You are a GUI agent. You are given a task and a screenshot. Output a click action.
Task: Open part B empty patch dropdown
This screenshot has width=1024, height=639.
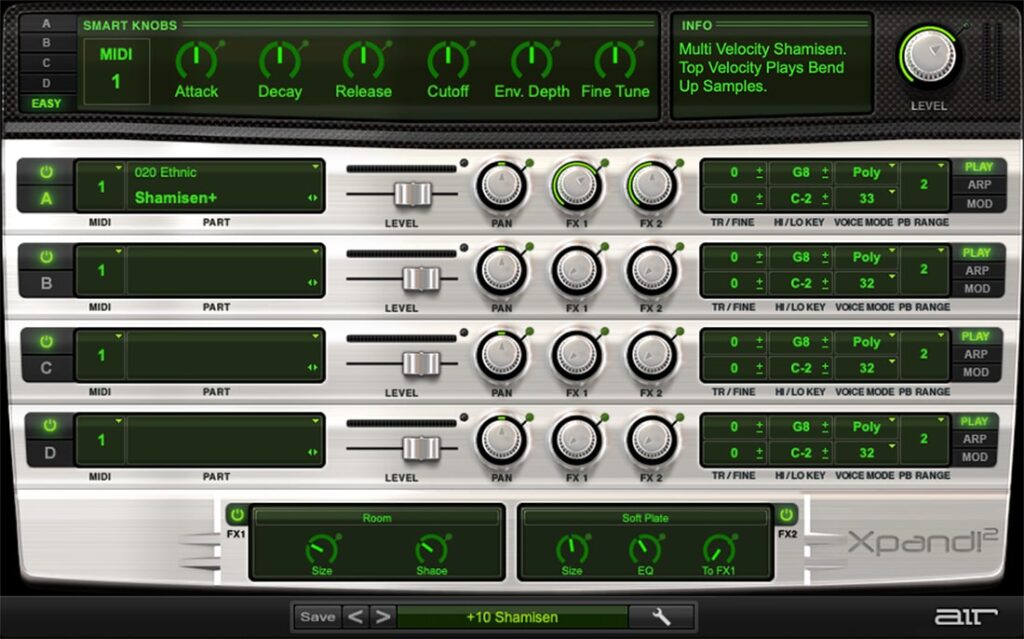click(x=225, y=257)
